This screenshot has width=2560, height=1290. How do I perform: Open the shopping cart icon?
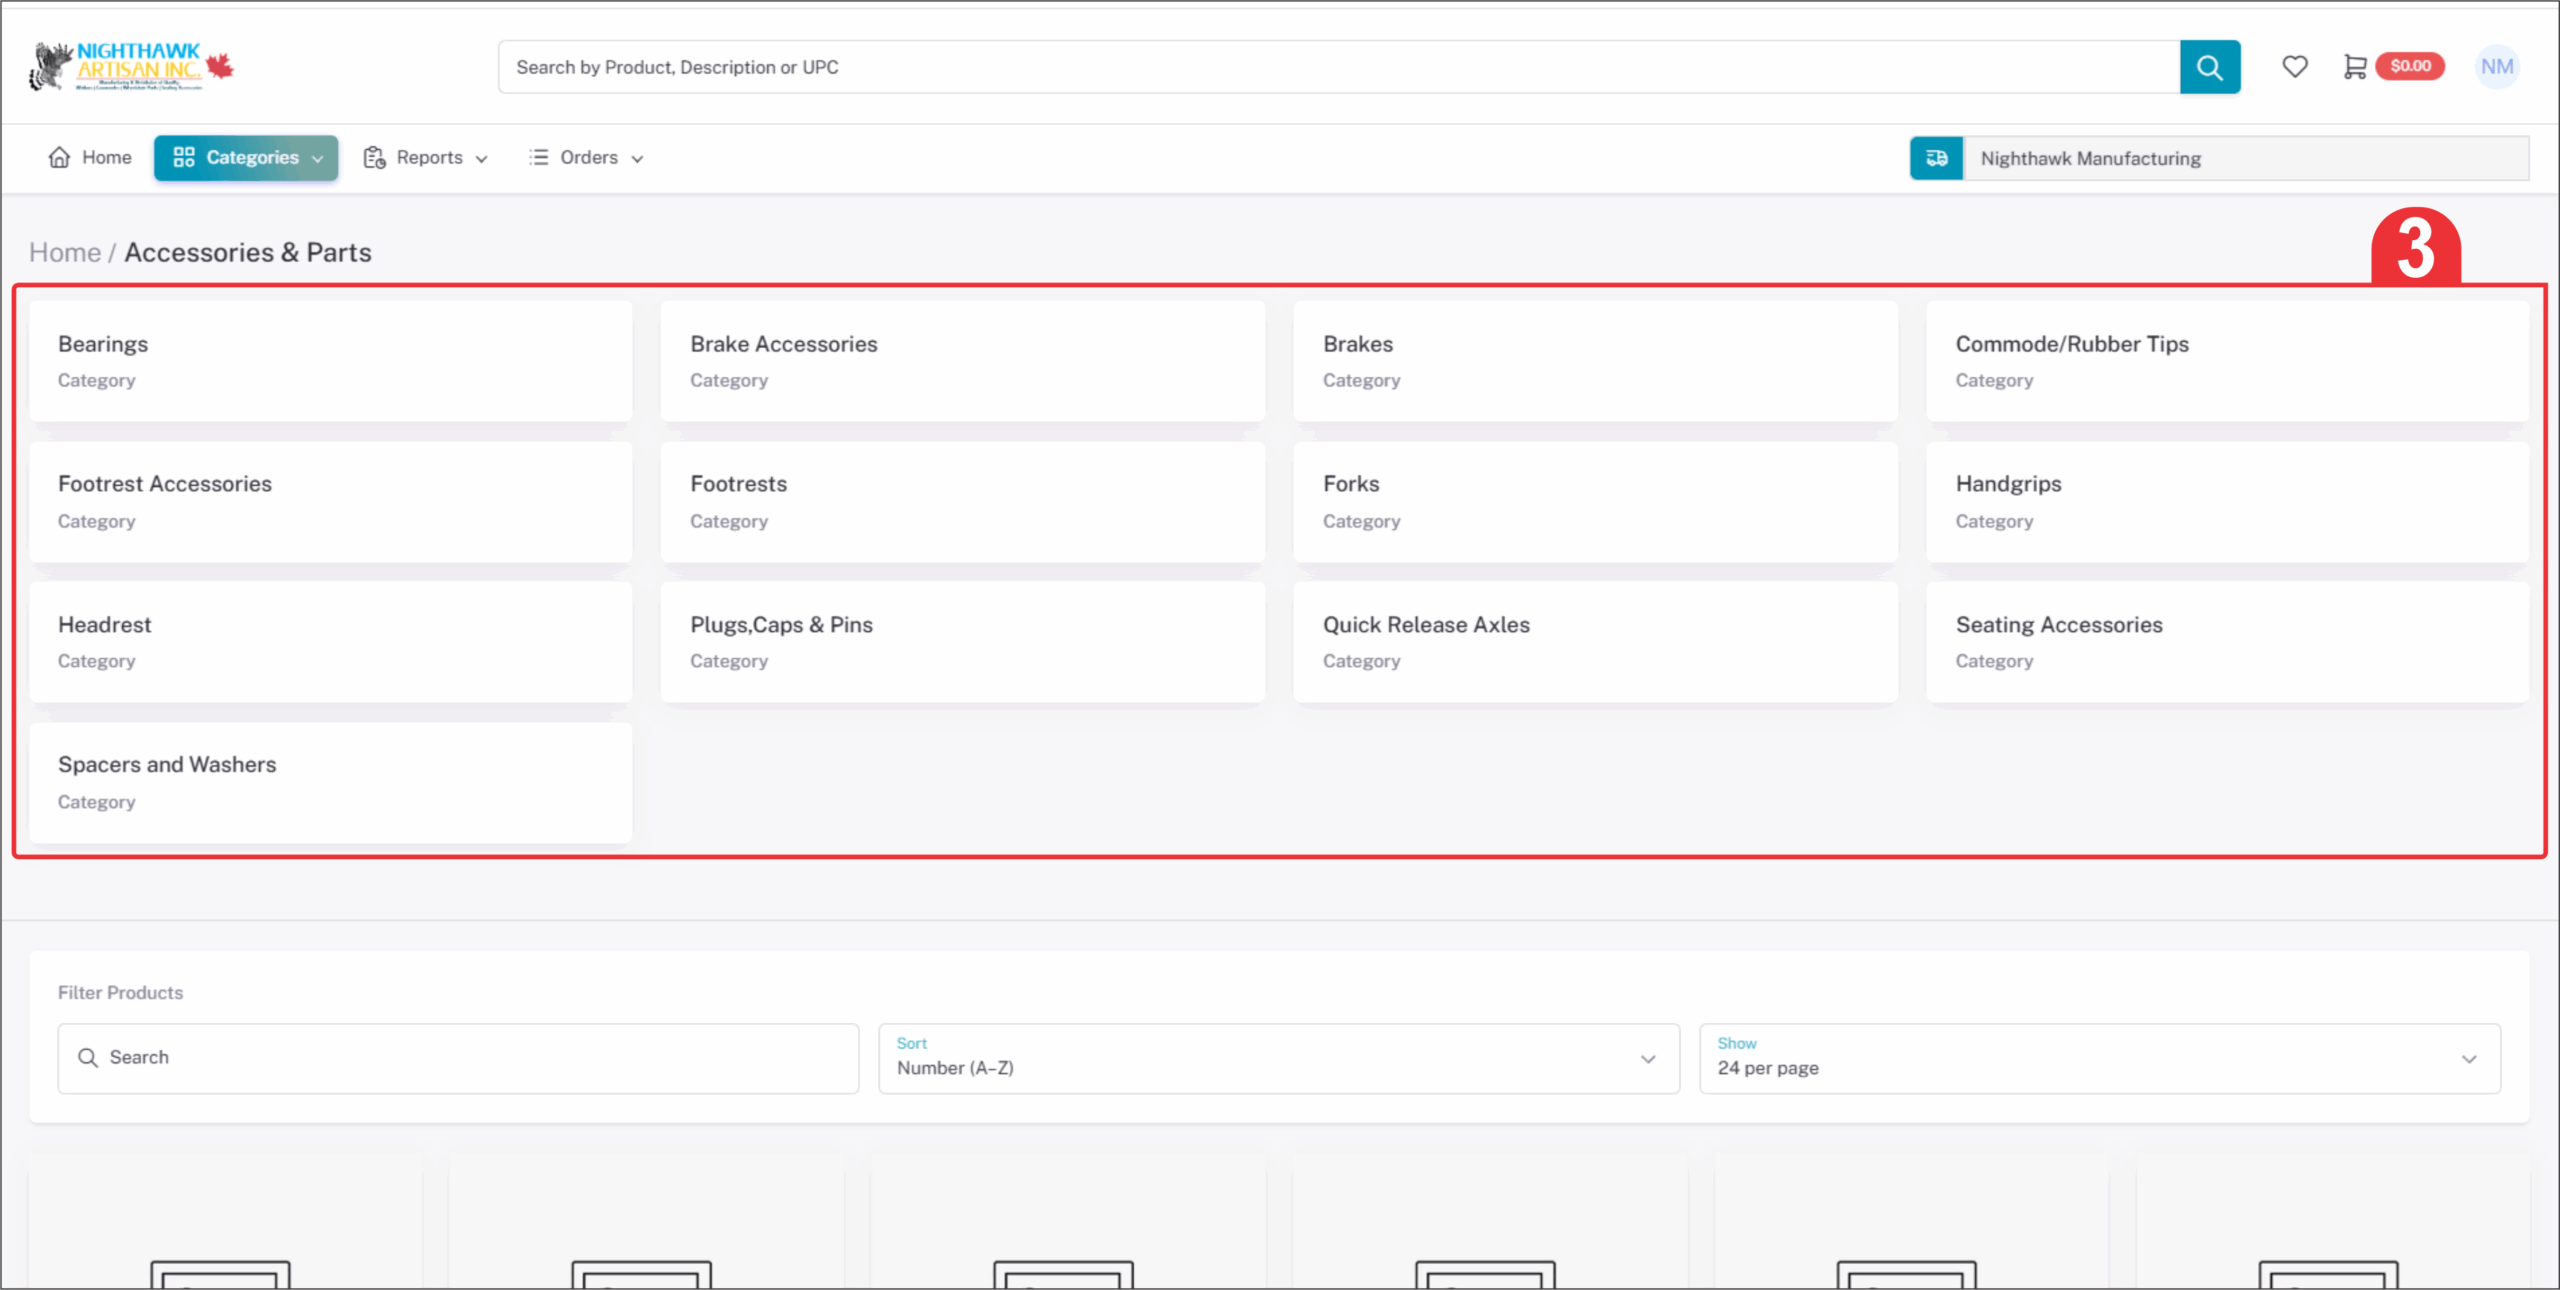coord(2354,66)
